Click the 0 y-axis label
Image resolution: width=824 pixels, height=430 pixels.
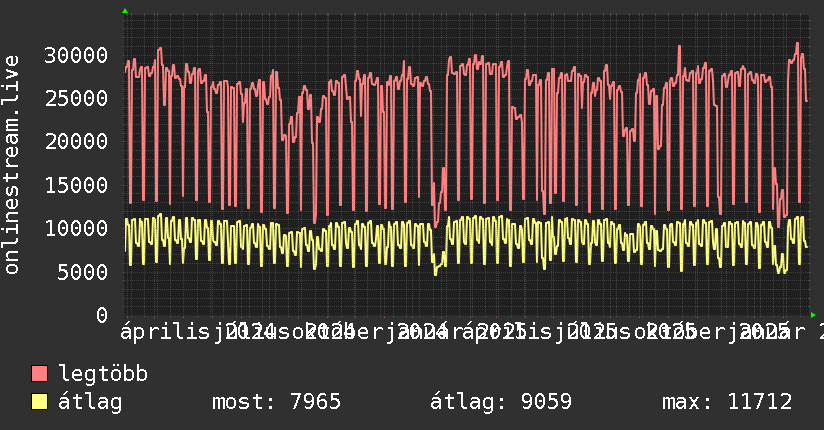[102, 315]
